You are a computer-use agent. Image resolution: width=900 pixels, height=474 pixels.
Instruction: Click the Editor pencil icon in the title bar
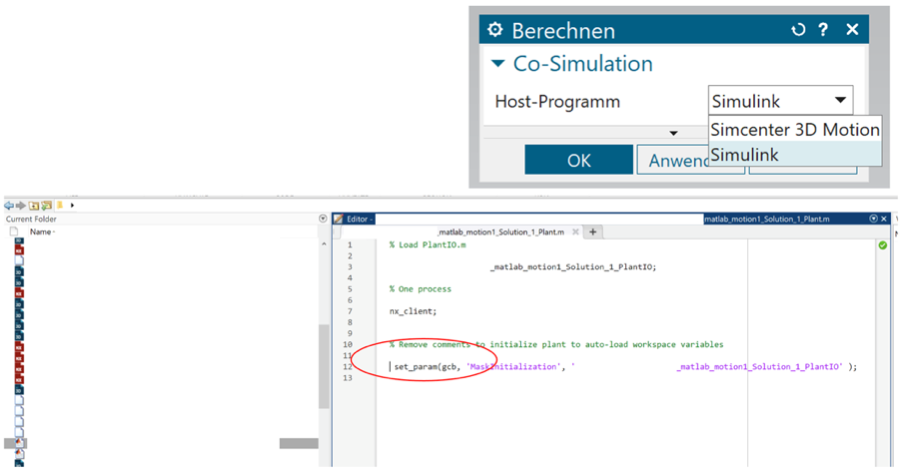click(339, 219)
